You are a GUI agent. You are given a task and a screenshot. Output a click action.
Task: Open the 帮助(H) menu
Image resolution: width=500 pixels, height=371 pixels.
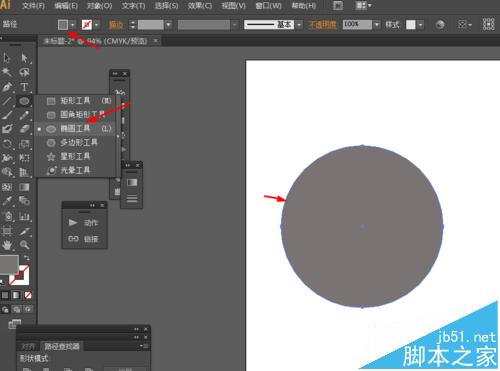click(304, 6)
